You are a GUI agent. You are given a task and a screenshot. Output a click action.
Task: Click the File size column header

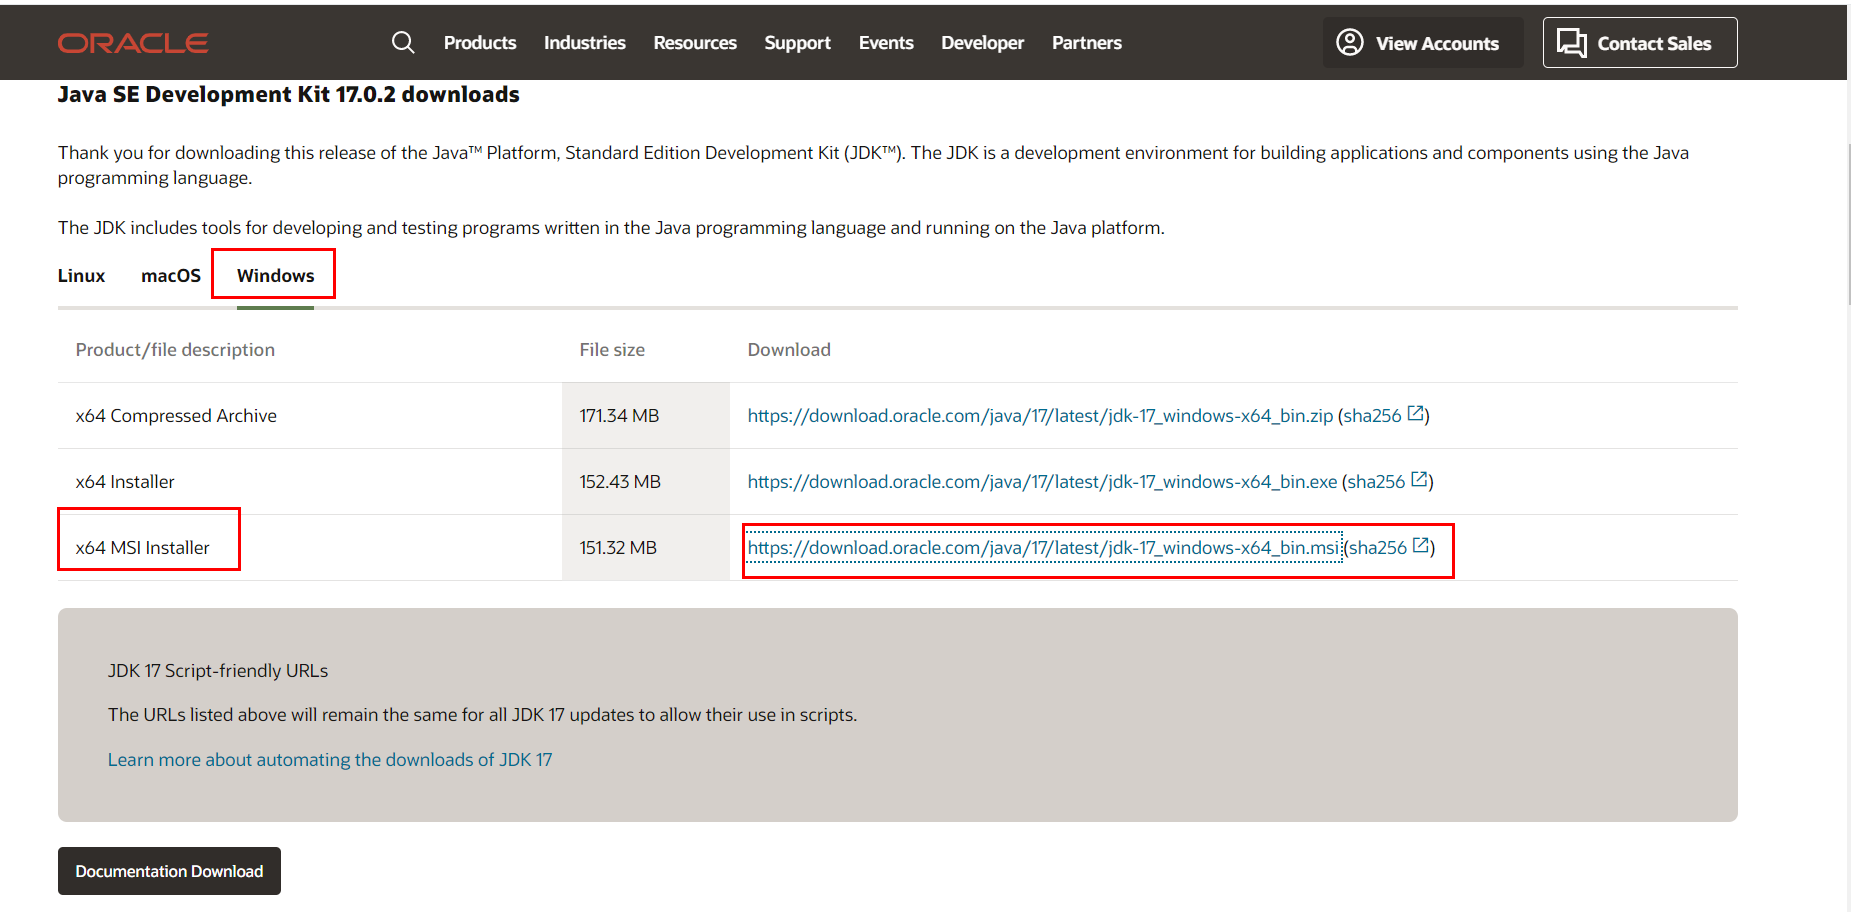click(x=612, y=350)
